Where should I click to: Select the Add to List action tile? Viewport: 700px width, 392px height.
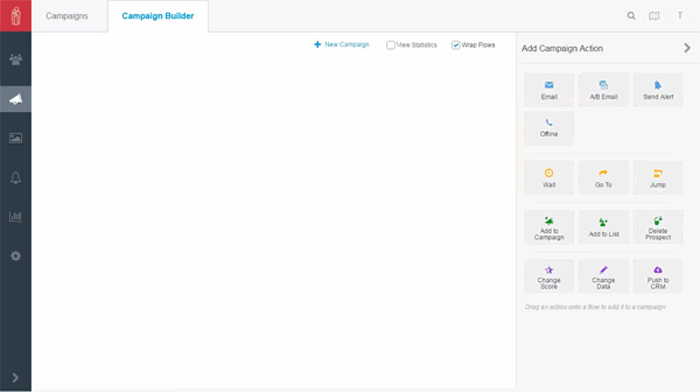(604, 227)
